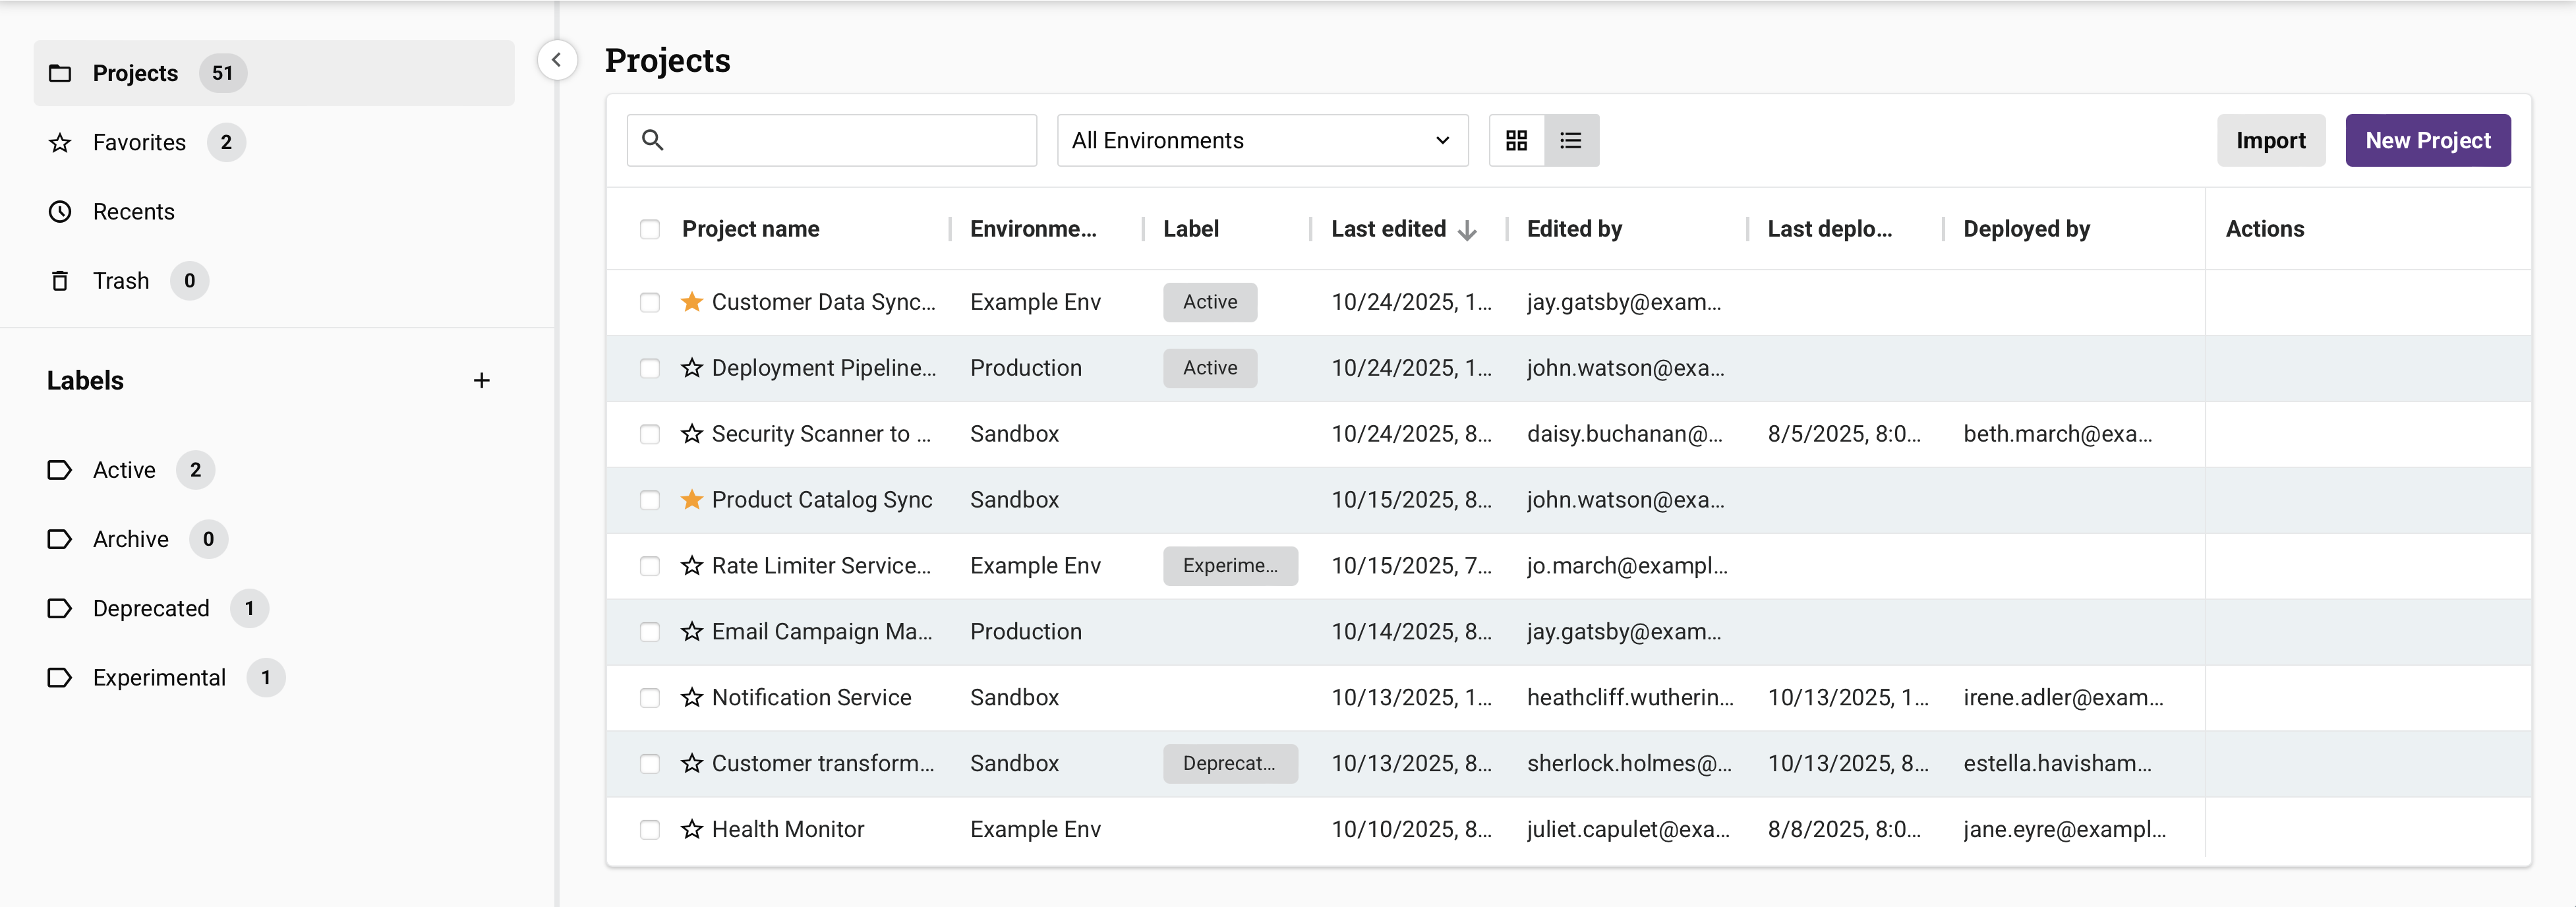Unfavorite Customer Data Sync star
The image size is (2576, 907).
click(x=691, y=302)
